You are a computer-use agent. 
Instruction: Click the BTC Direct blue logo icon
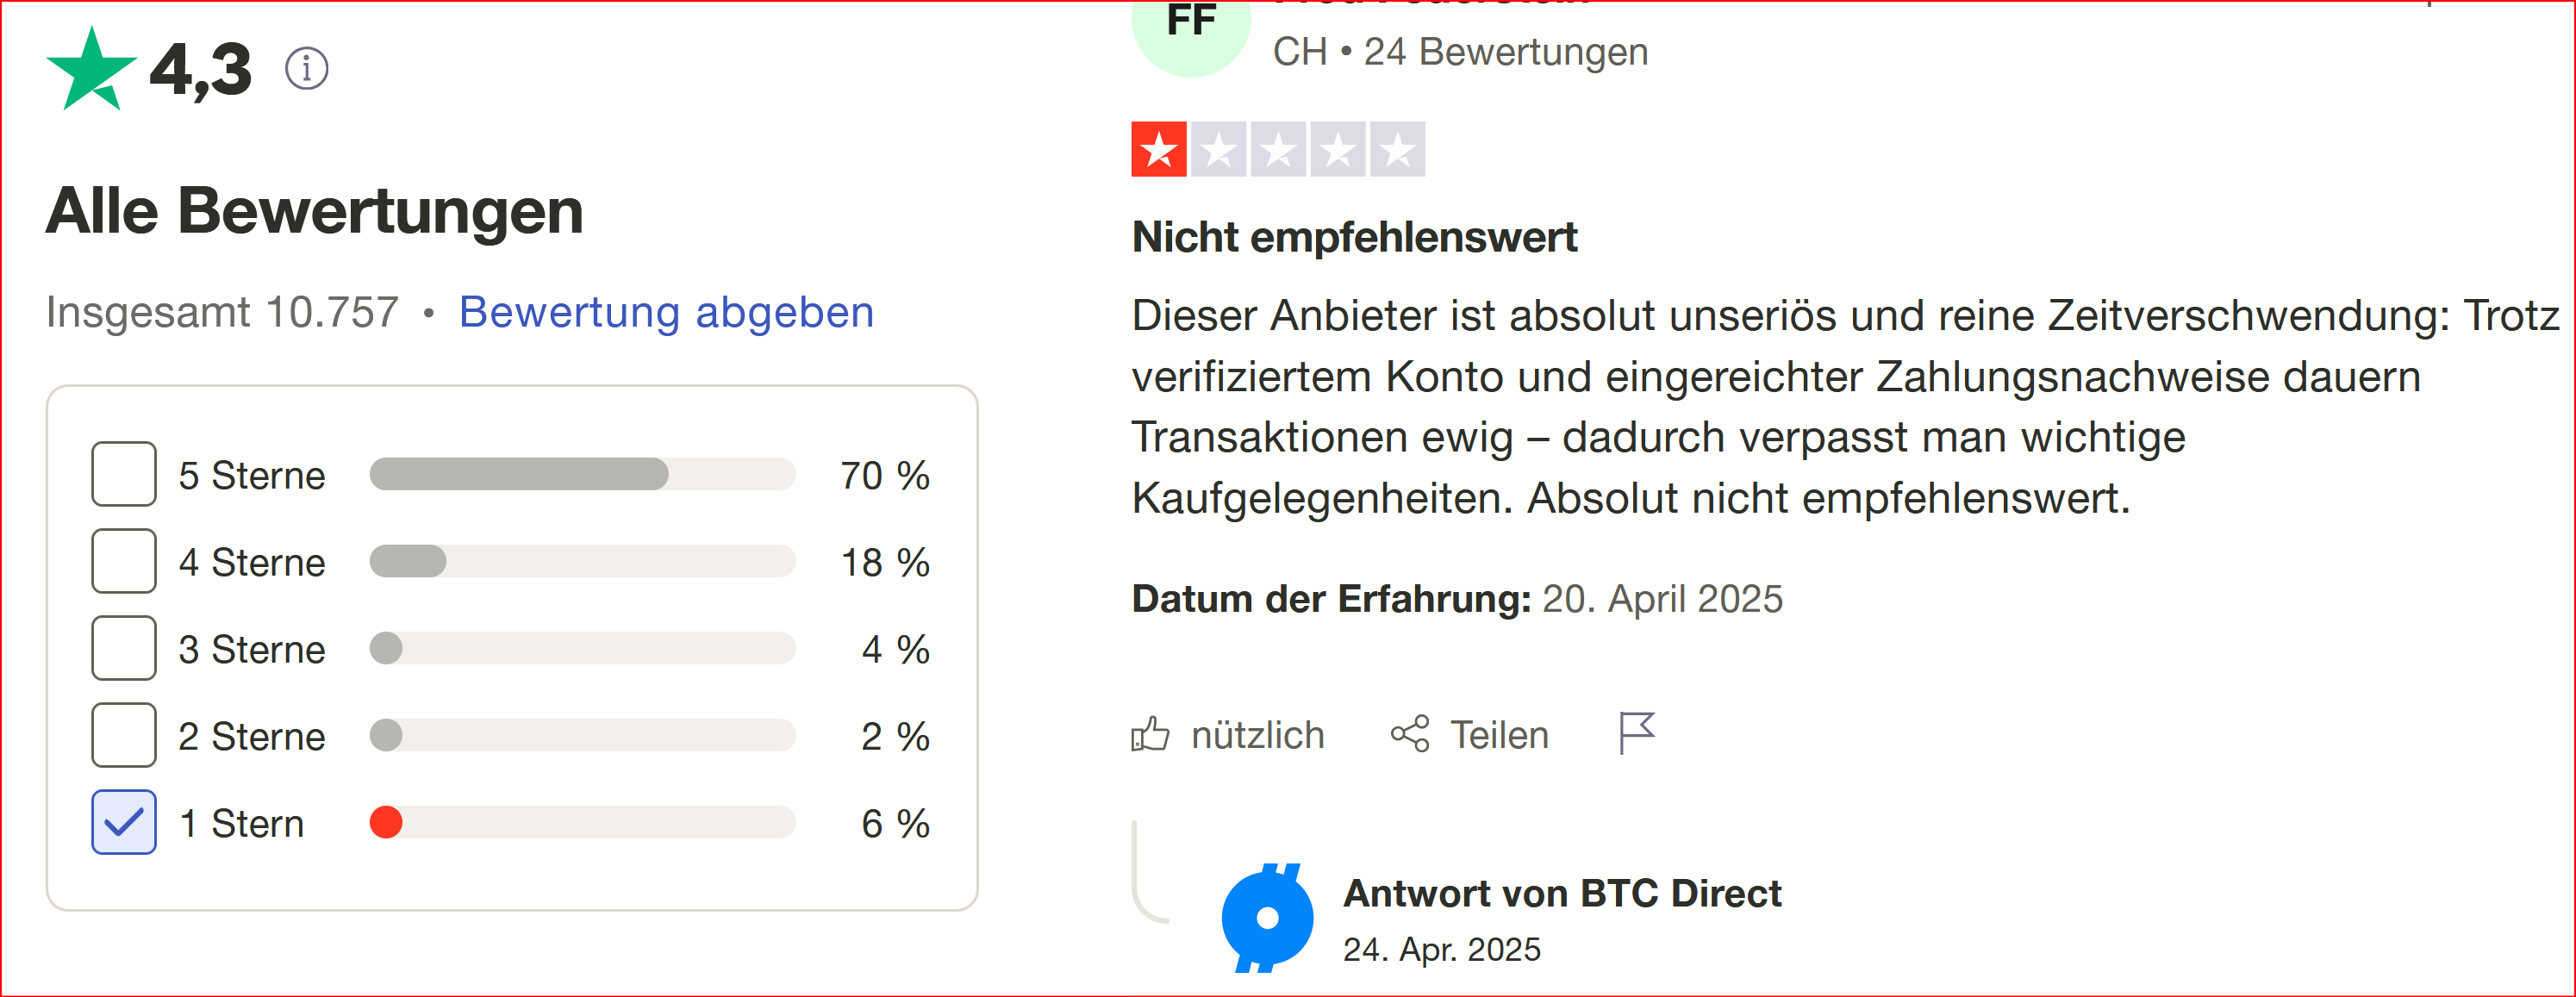1267,917
